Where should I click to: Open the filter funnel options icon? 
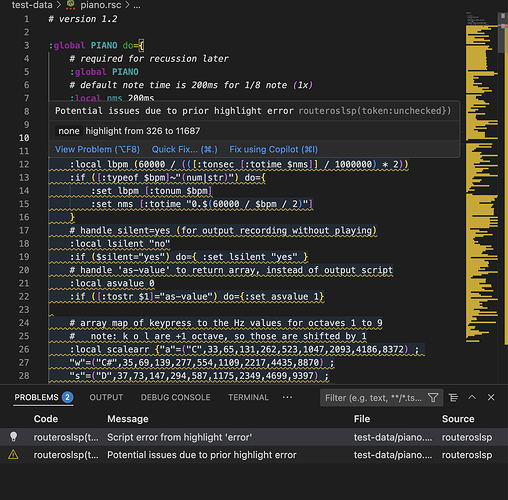[x=433, y=398]
